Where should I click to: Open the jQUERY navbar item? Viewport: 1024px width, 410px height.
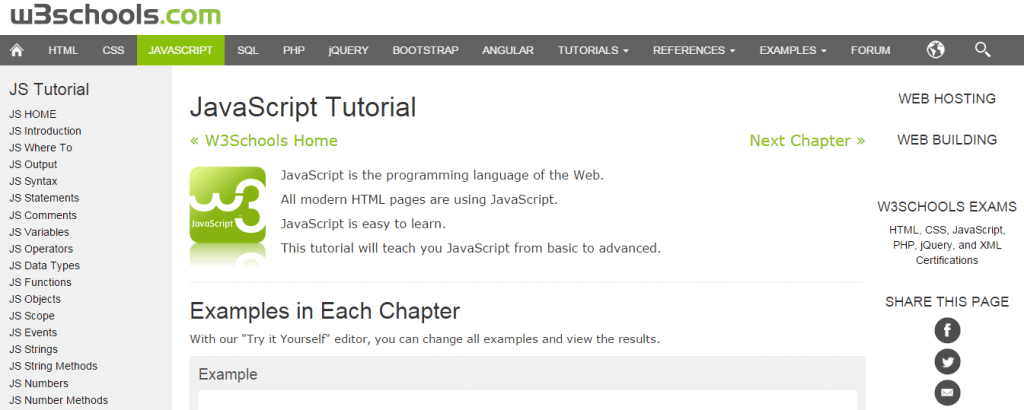(x=349, y=50)
